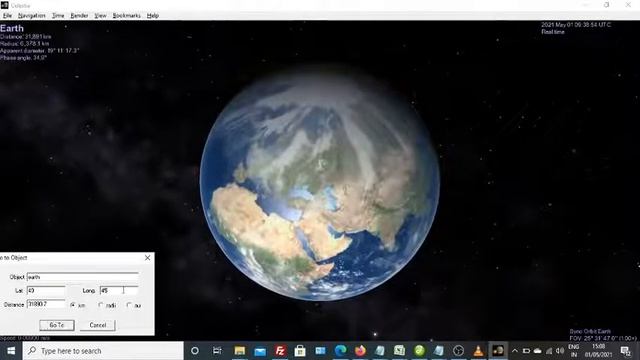640x360 pixels.
Task: Open Microsoft Edge from the taskbar
Action: coord(340,351)
